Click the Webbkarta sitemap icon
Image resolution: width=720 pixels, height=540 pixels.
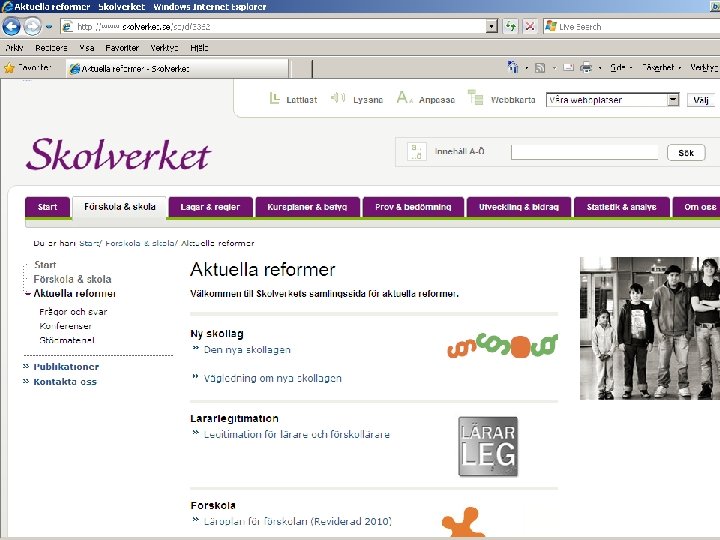475,97
